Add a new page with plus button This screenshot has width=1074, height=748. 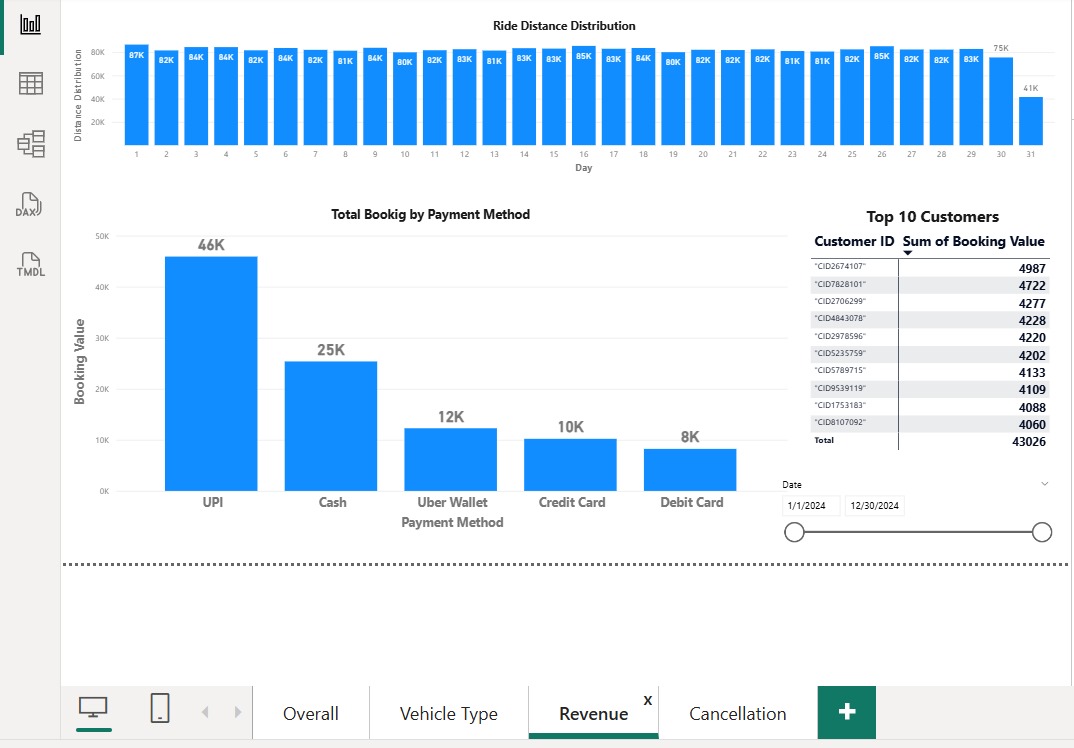click(x=847, y=712)
